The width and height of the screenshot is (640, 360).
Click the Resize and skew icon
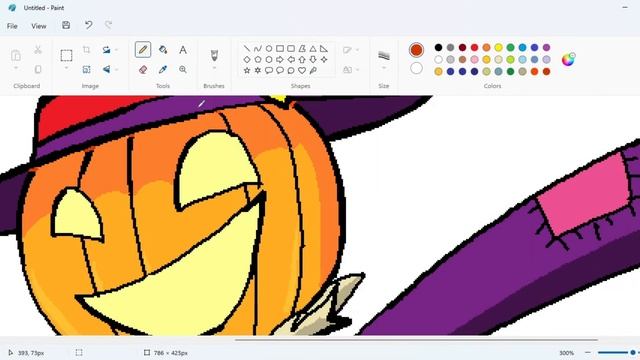[x=87, y=69]
